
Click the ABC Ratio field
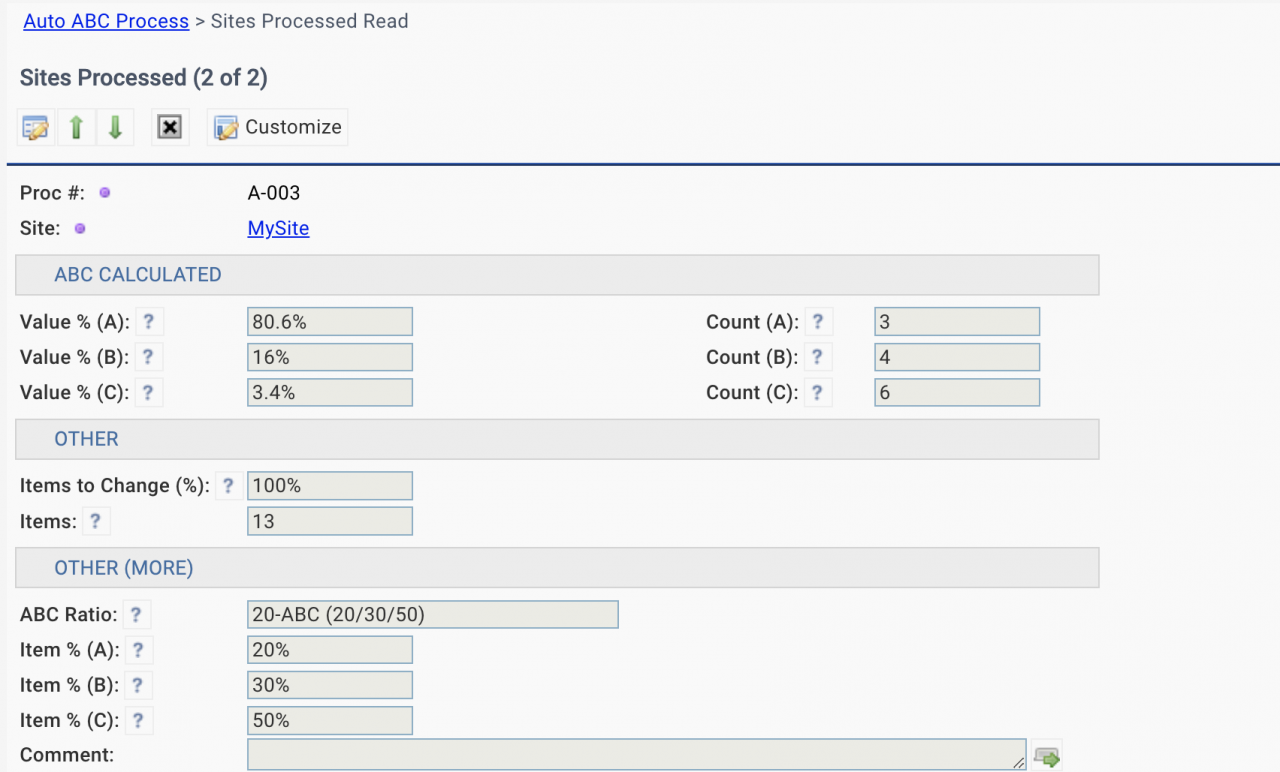[432, 615]
